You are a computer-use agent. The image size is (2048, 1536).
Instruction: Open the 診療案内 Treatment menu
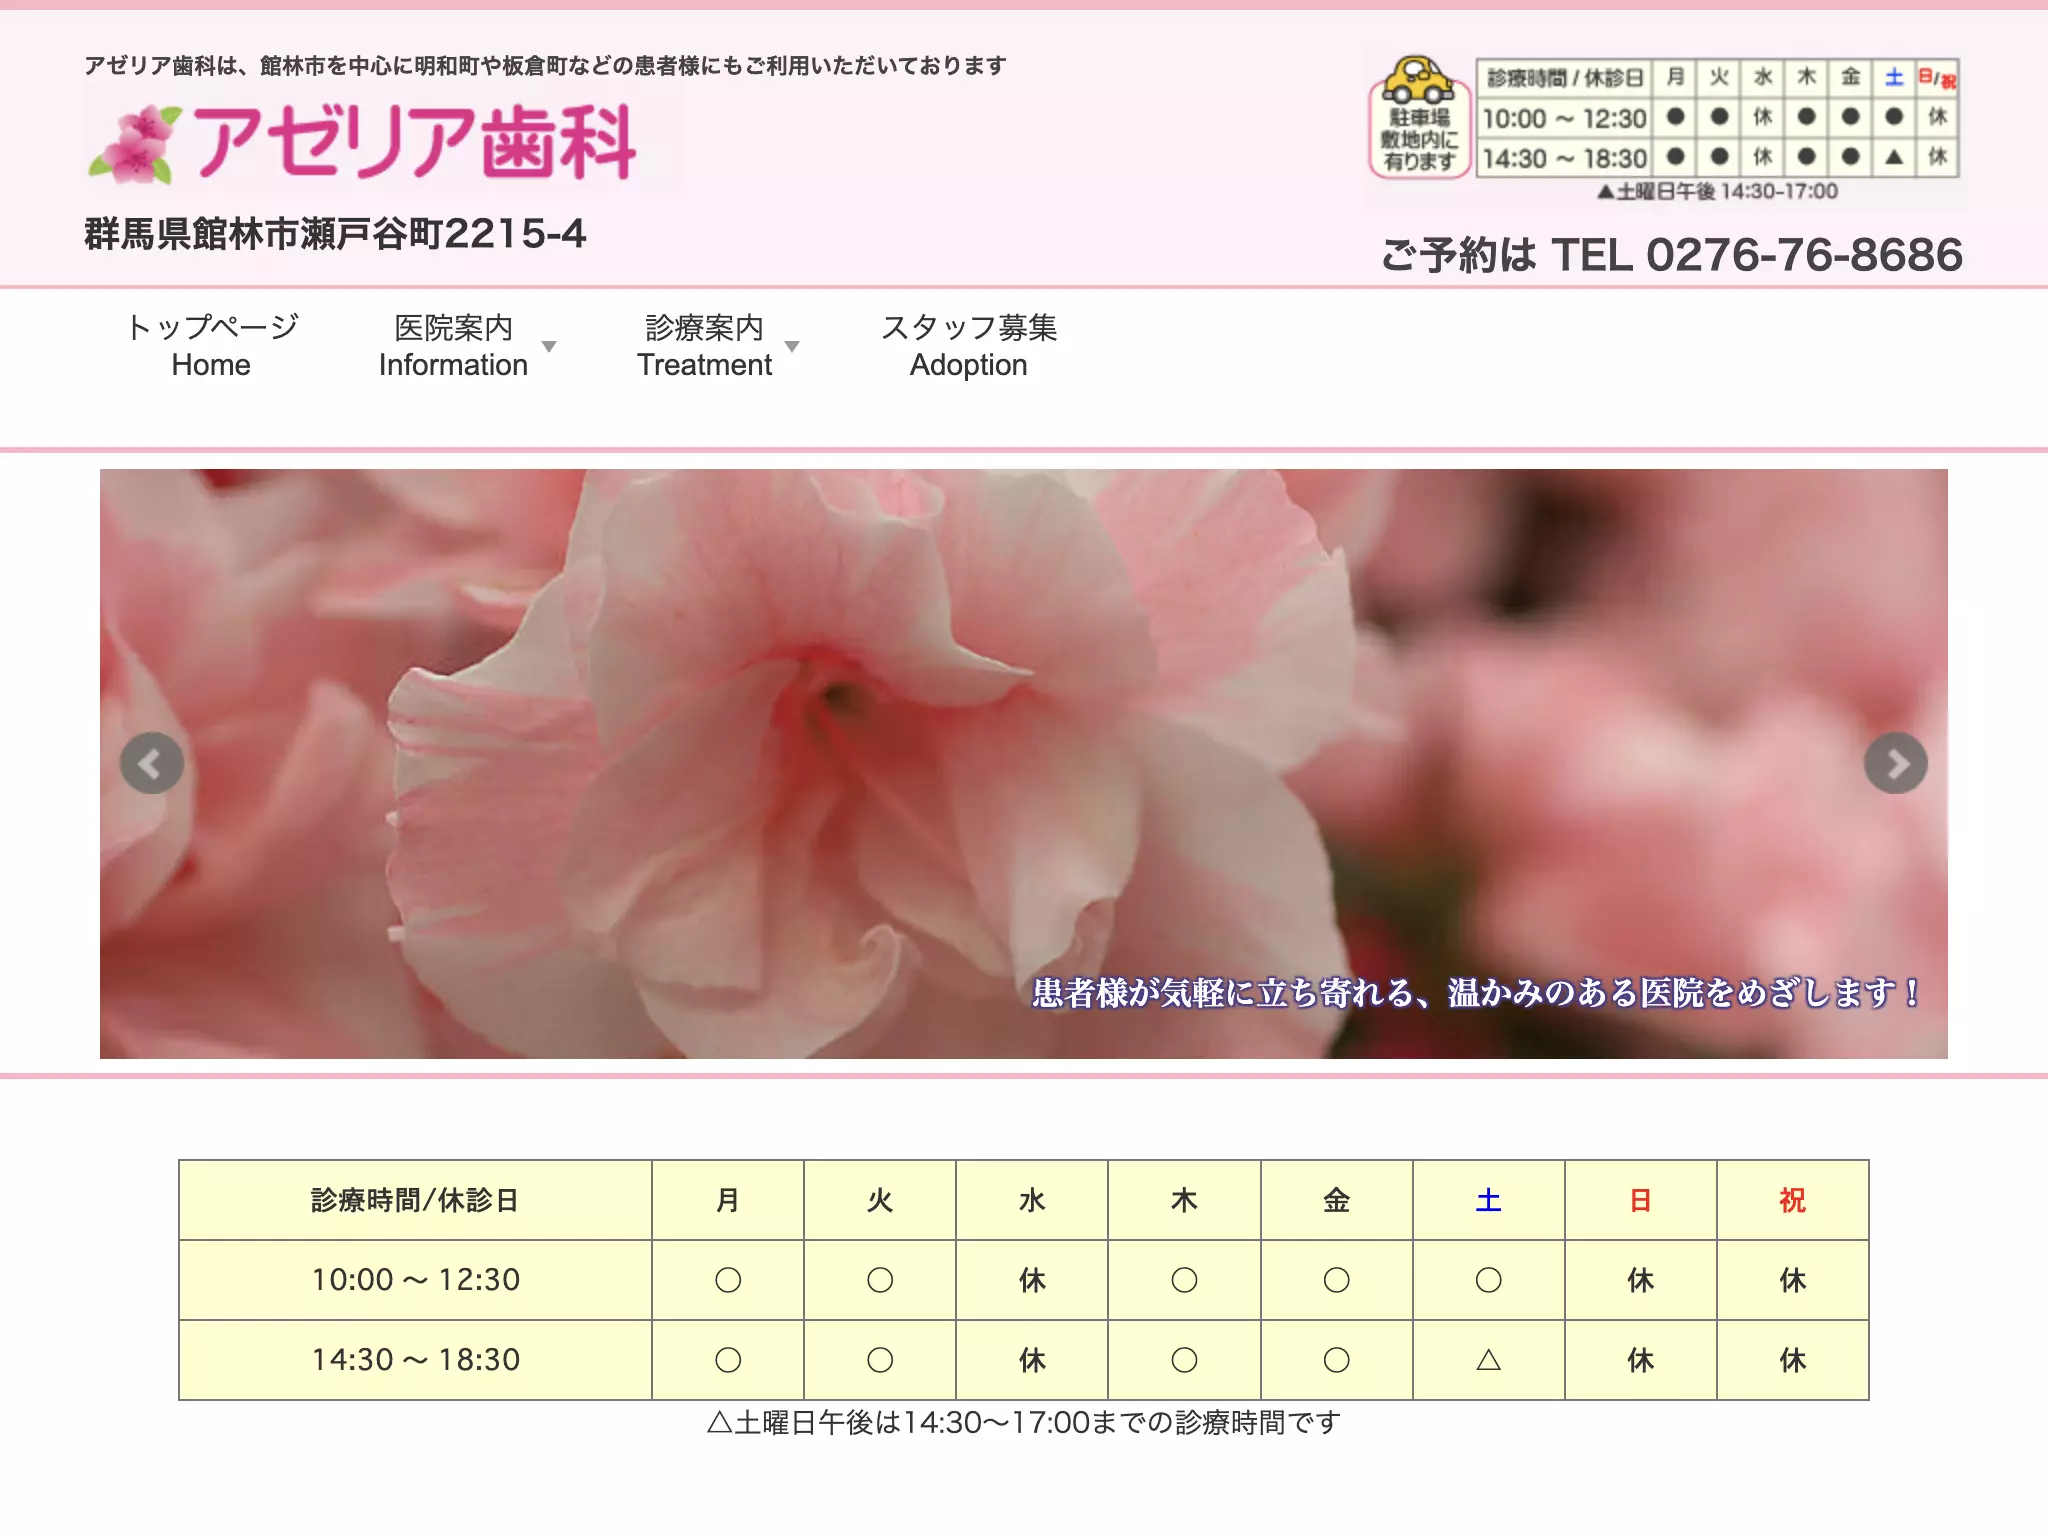tap(705, 346)
